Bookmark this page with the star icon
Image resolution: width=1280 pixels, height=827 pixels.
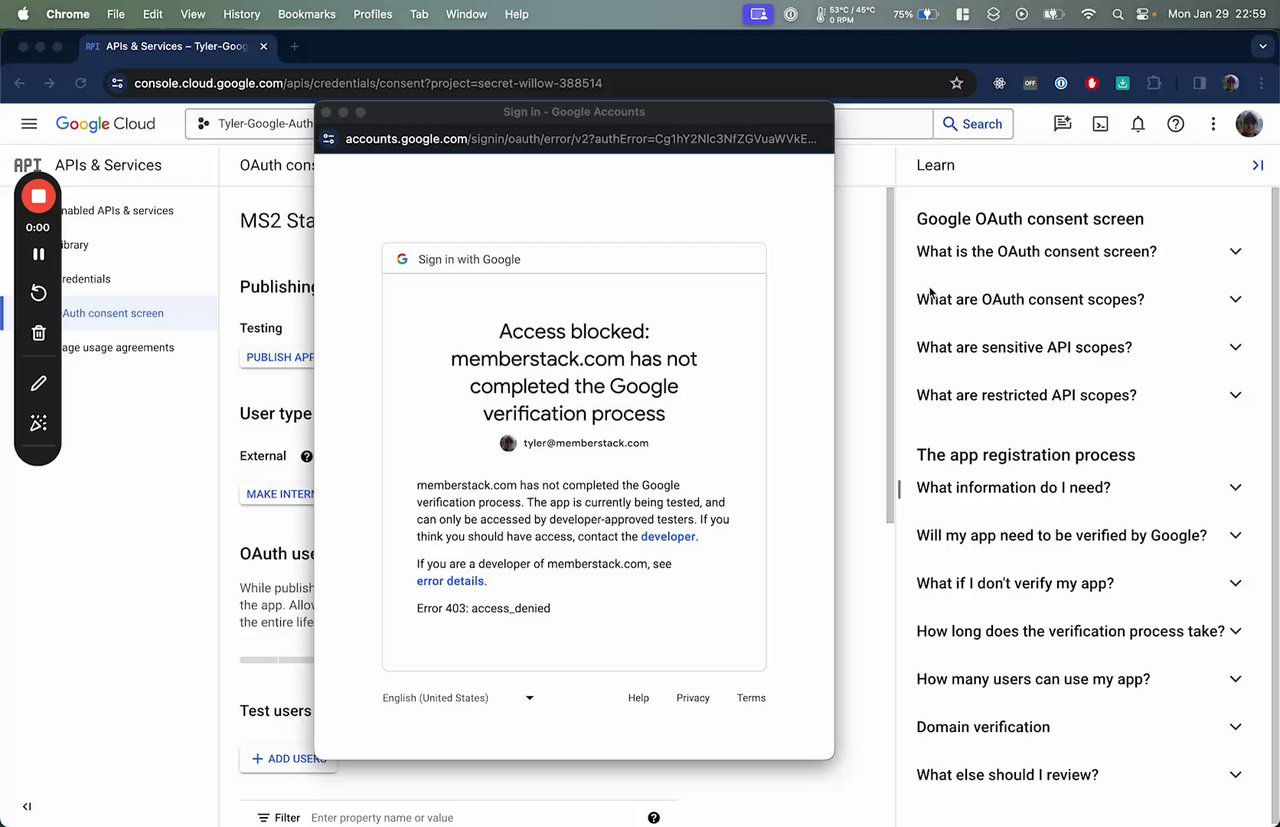(956, 83)
